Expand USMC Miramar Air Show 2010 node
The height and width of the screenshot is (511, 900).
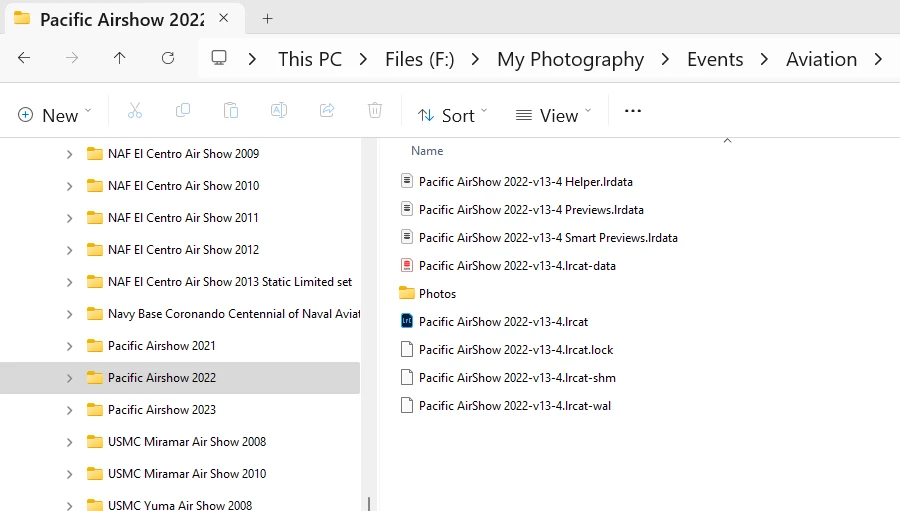(69, 475)
